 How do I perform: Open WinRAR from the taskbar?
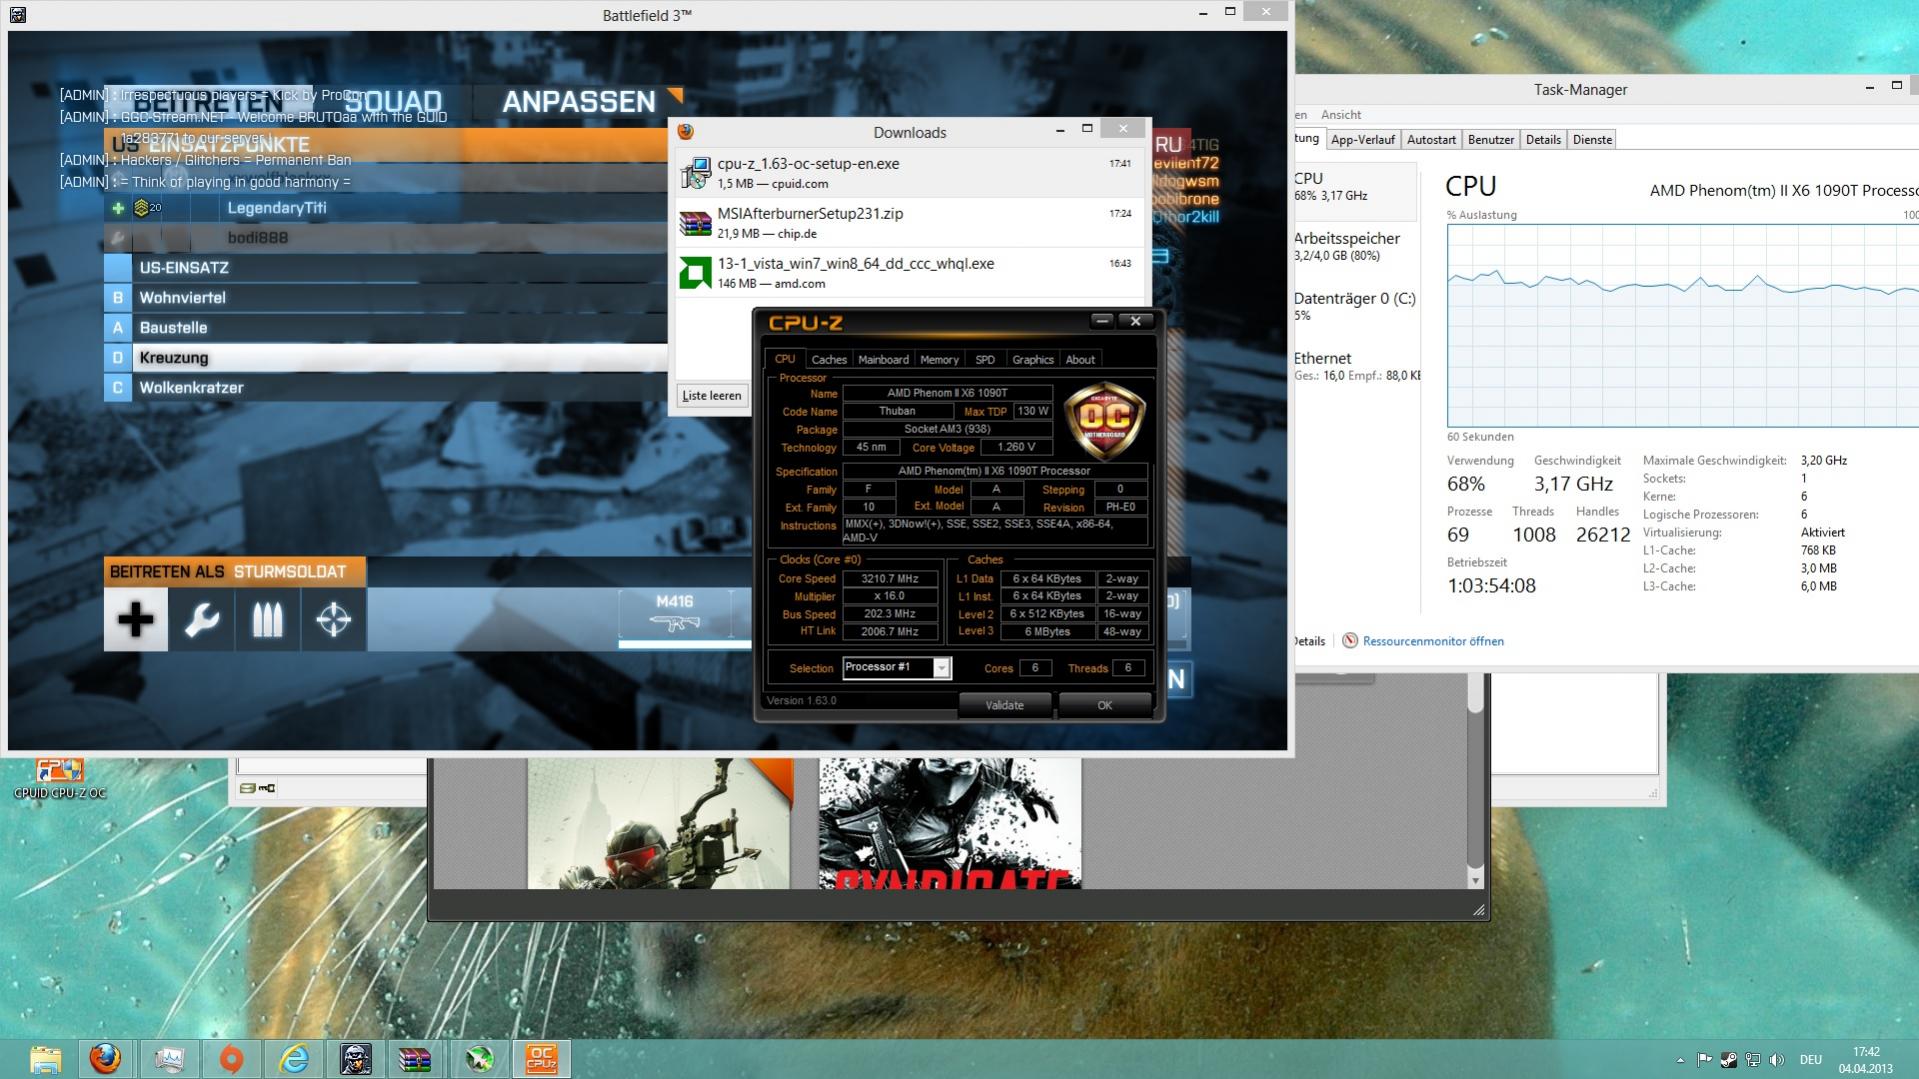[416, 1058]
